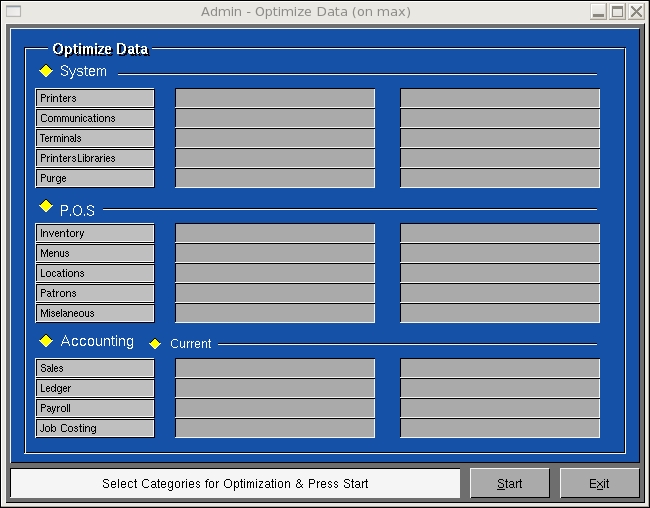Select the Printers category
The image size is (650, 508).
[95, 98]
